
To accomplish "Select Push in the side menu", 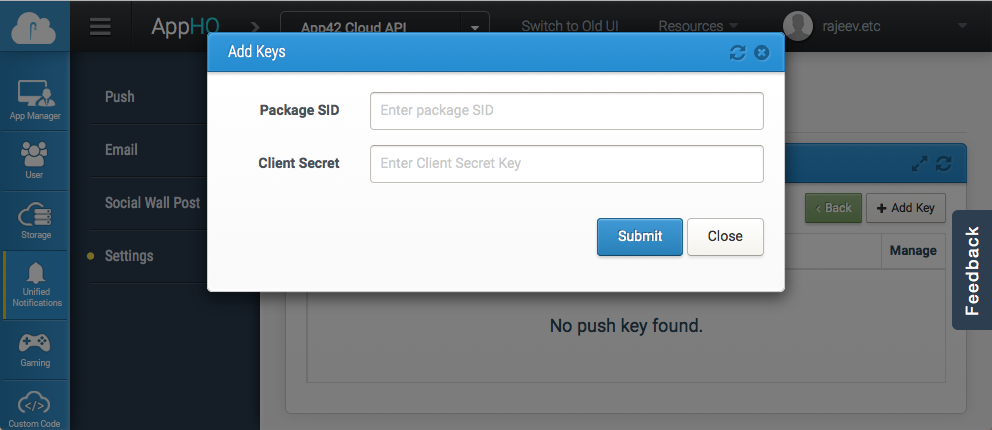I will pos(120,97).
